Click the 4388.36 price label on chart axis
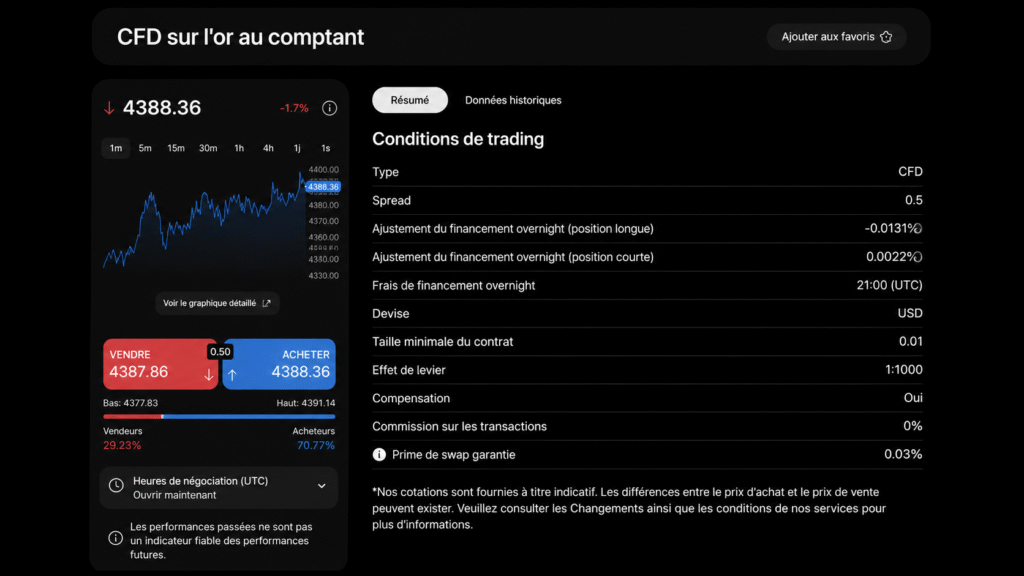This screenshot has height=576, width=1024. click(323, 187)
